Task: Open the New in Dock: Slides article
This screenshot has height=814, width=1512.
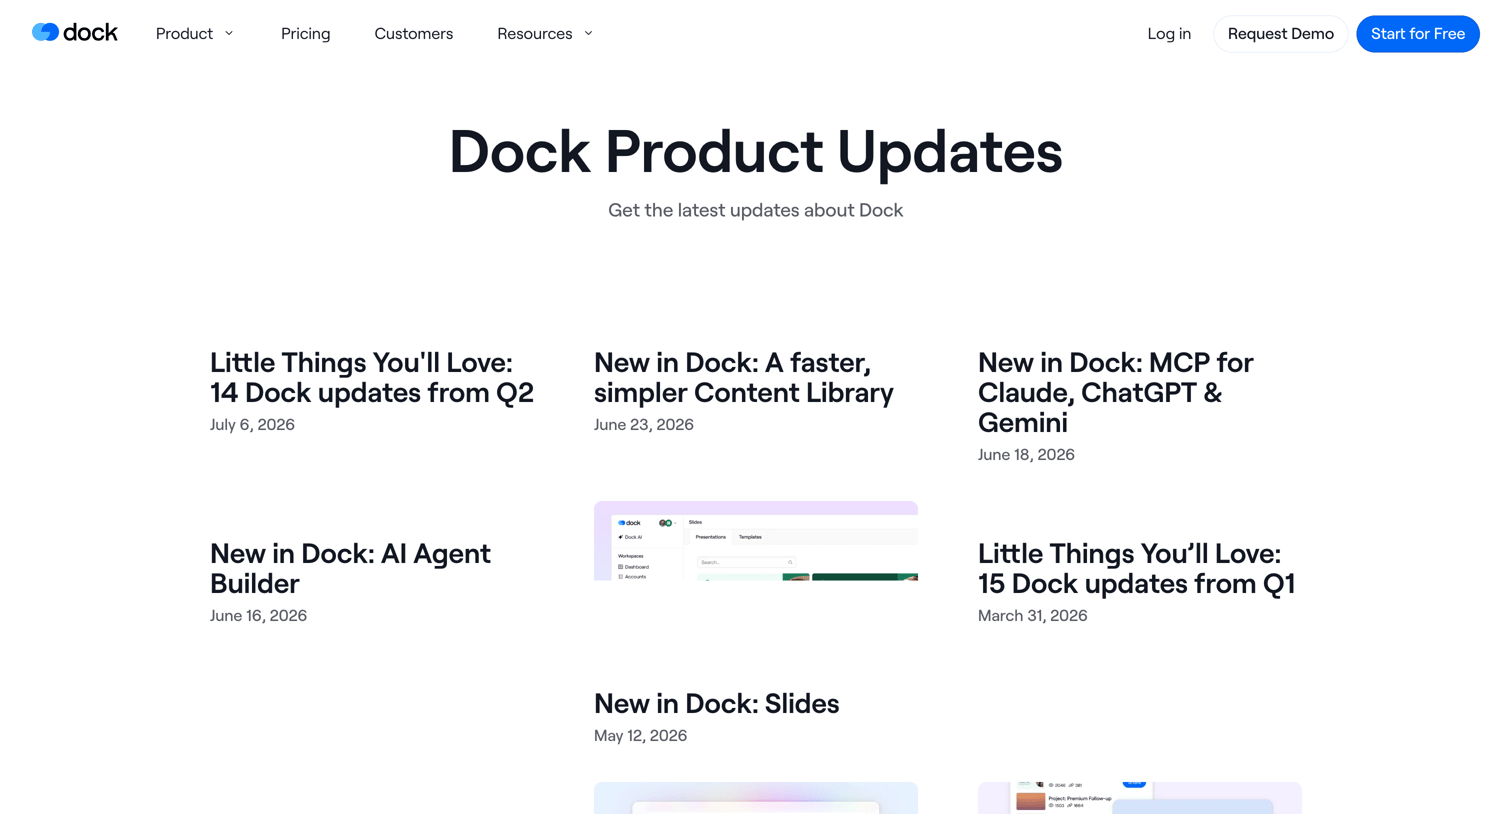Action: [x=716, y=703]
